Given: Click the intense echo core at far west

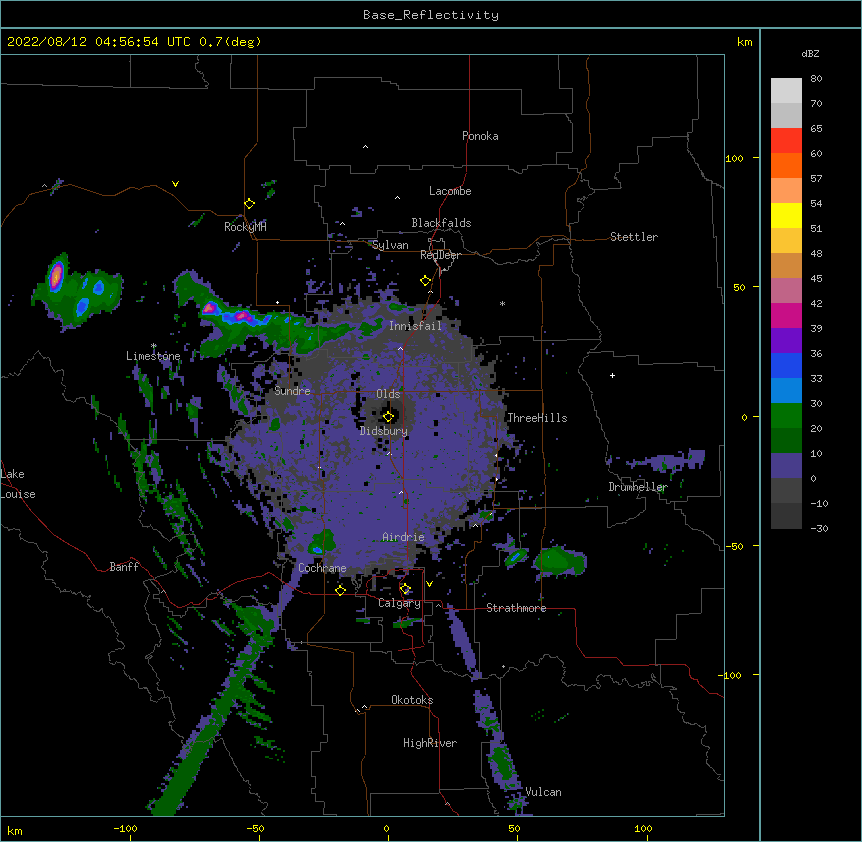Looking at the screenshot, I should (x=56, y=275).
